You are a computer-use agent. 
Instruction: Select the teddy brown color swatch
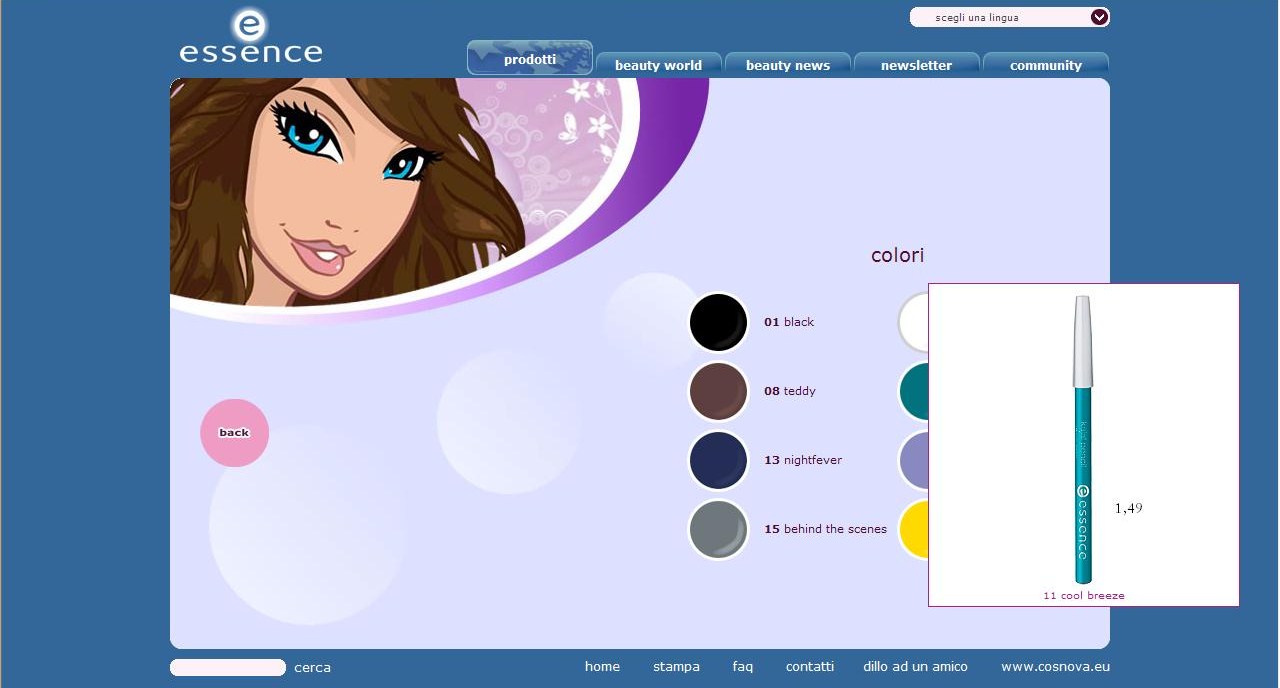[x=719, y=391]
